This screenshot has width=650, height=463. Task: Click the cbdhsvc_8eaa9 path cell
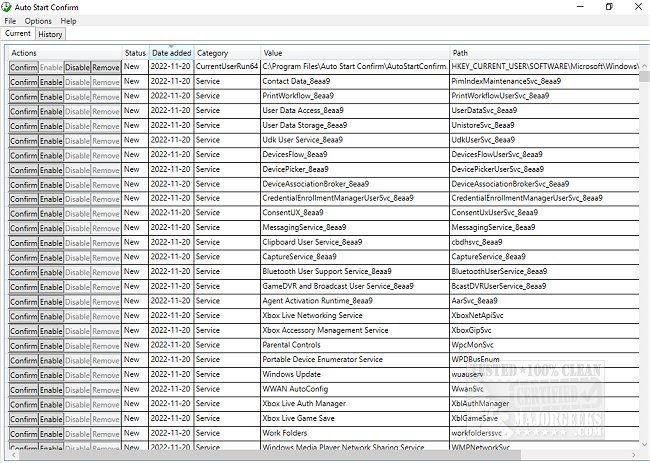544,242
